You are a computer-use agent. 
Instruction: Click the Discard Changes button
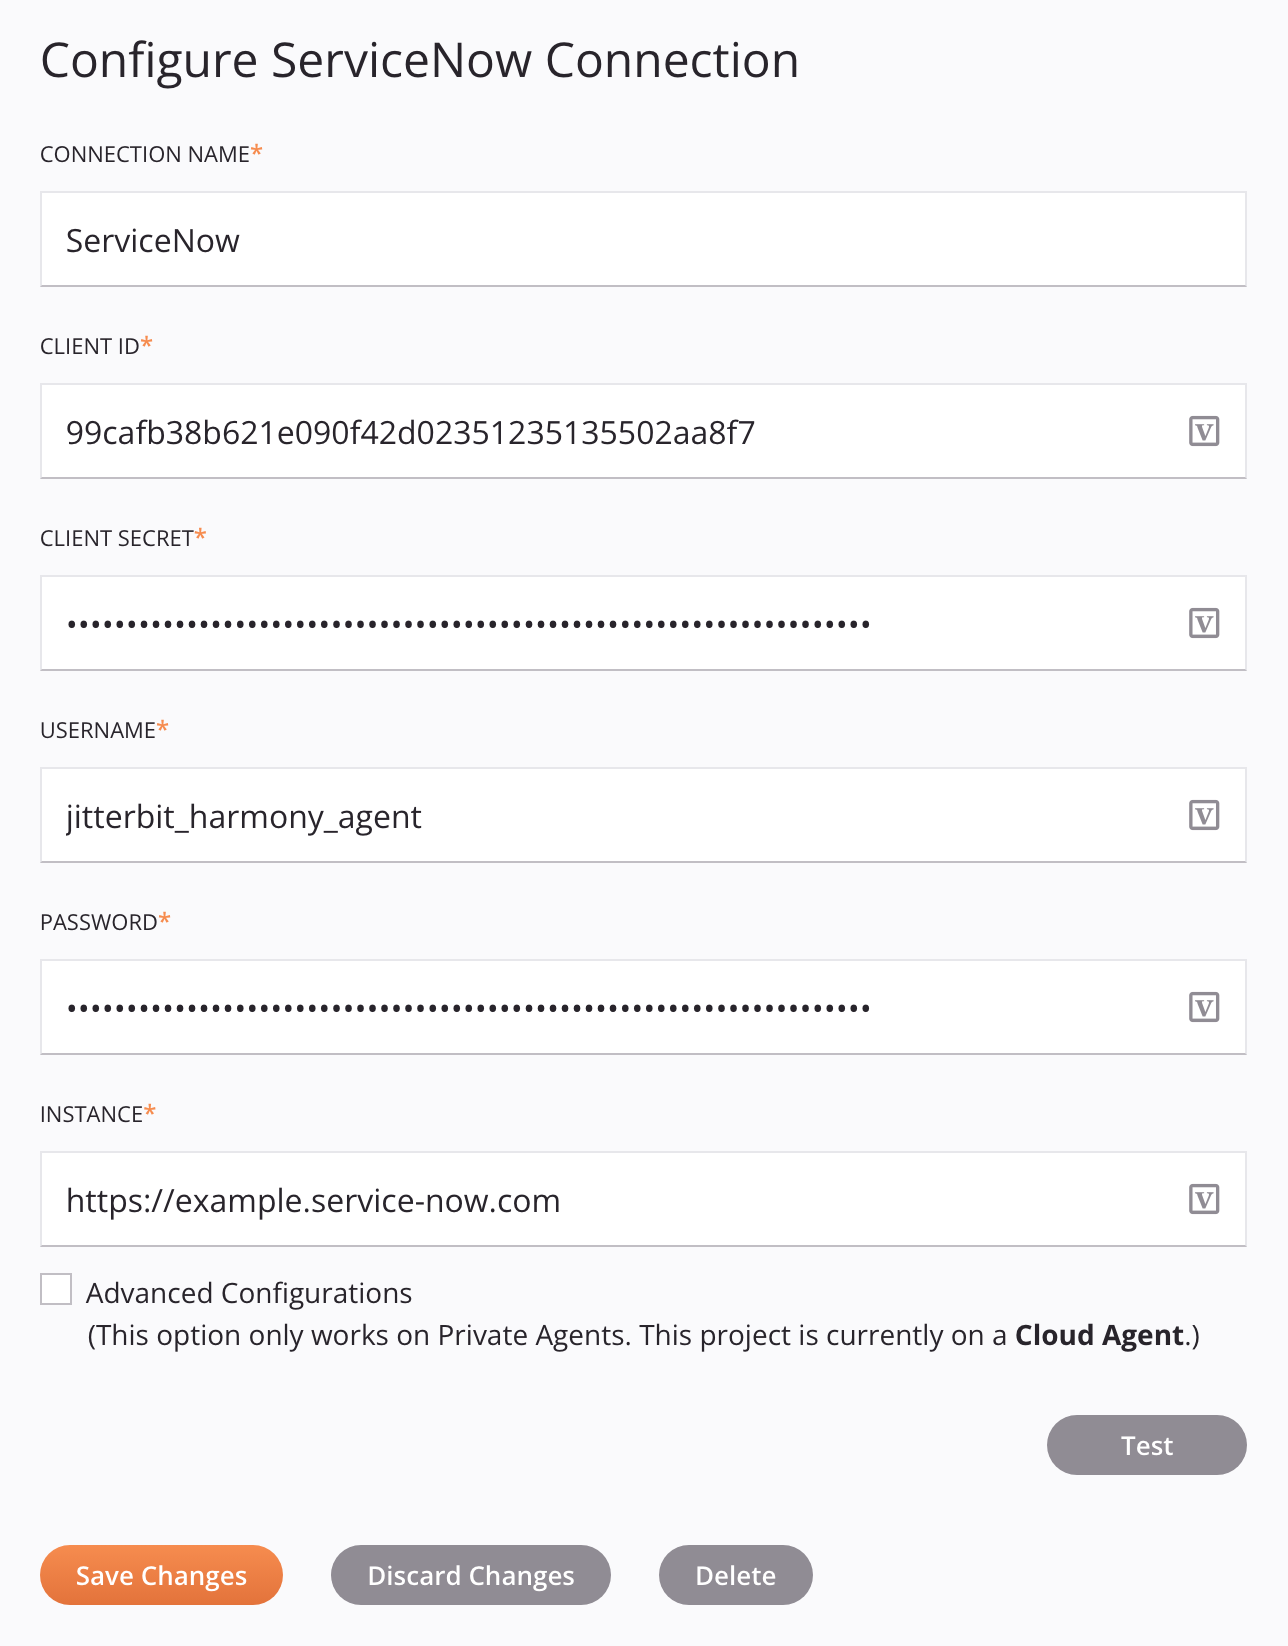[471, 1575]
